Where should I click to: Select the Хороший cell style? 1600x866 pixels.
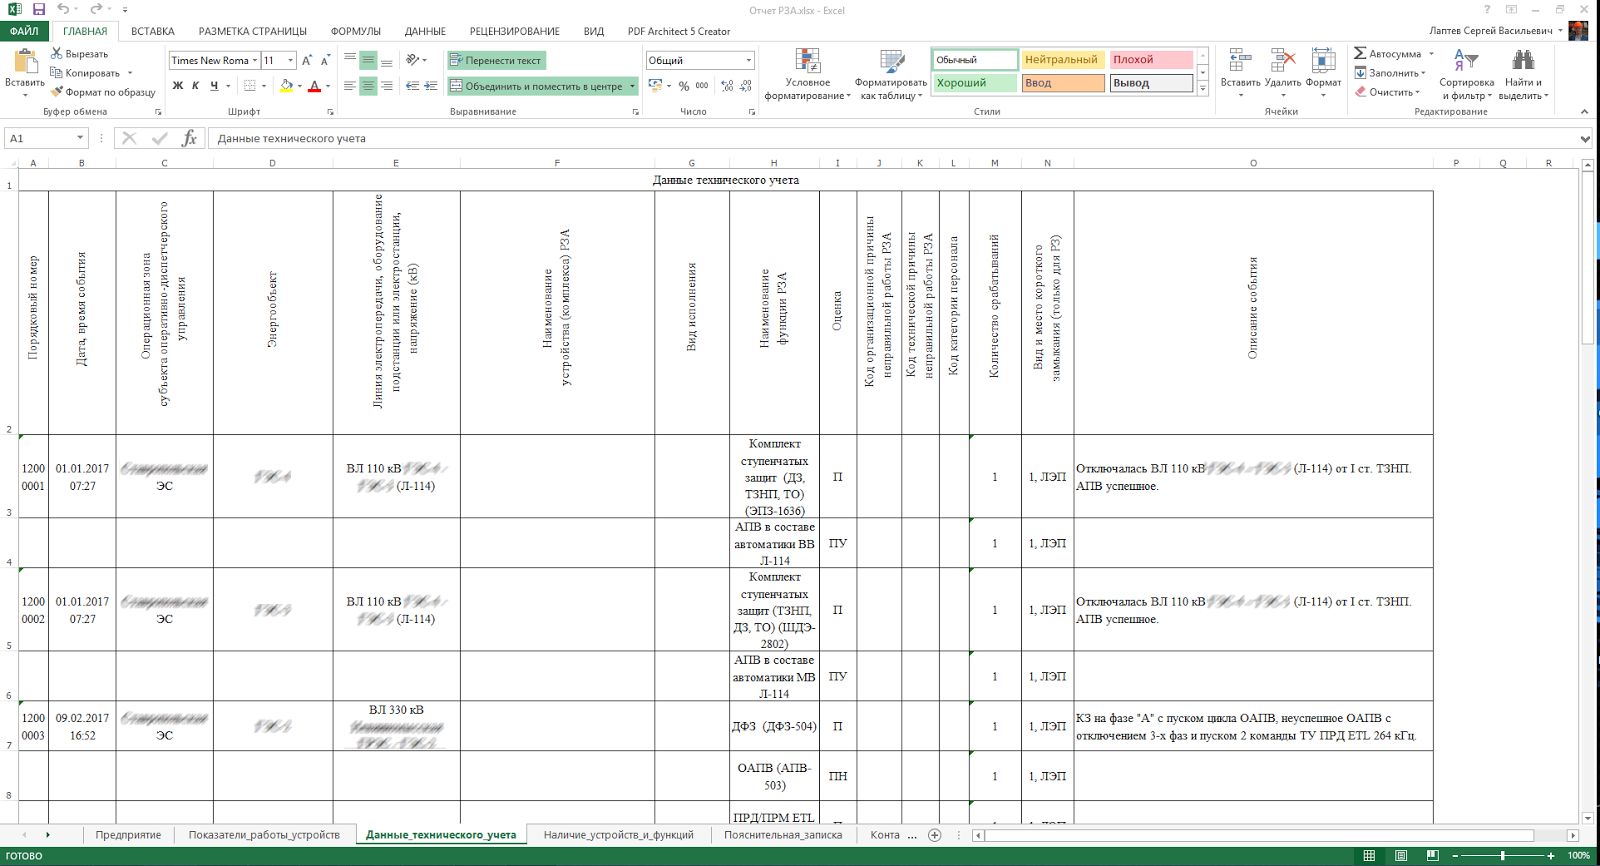click(975, 83)
